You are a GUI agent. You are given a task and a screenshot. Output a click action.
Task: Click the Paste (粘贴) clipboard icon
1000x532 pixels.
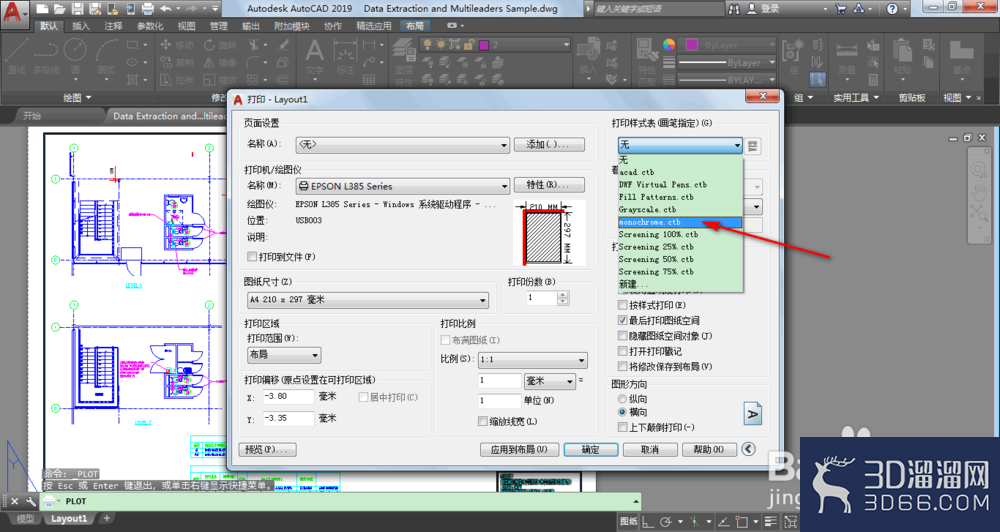[x=902, y=57]
